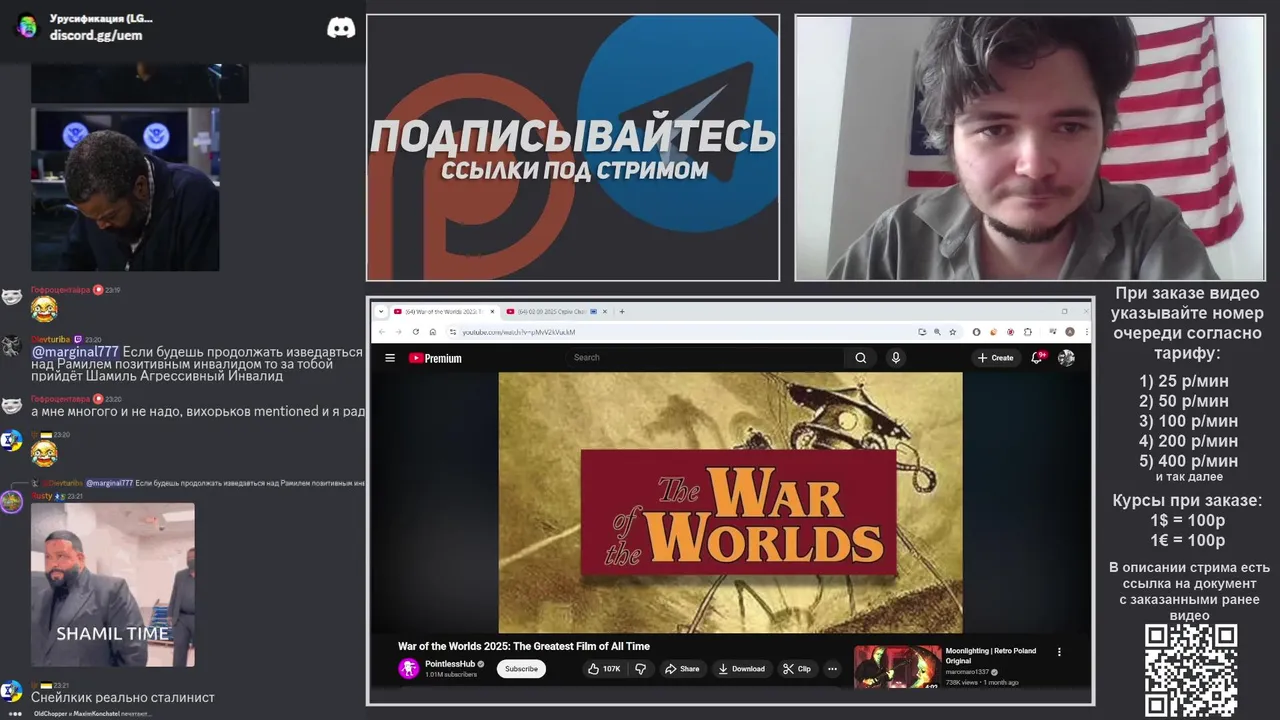
Task: Download the video
Action: coord(742,669)
